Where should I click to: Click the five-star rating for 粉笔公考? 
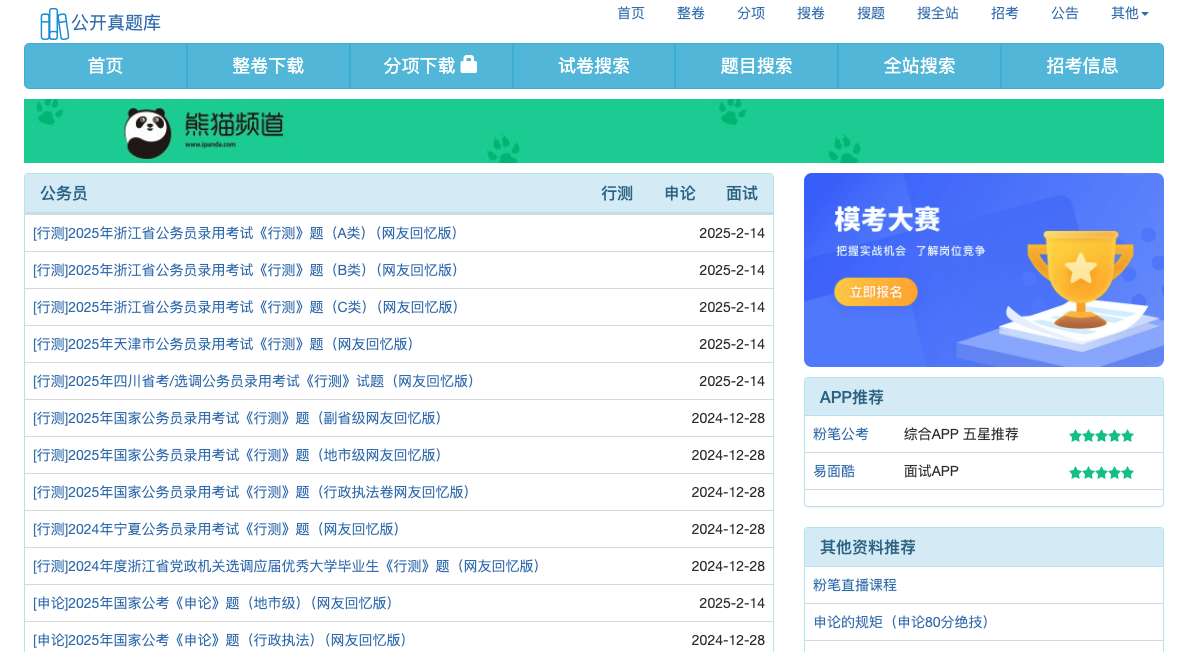(1101, 435)
